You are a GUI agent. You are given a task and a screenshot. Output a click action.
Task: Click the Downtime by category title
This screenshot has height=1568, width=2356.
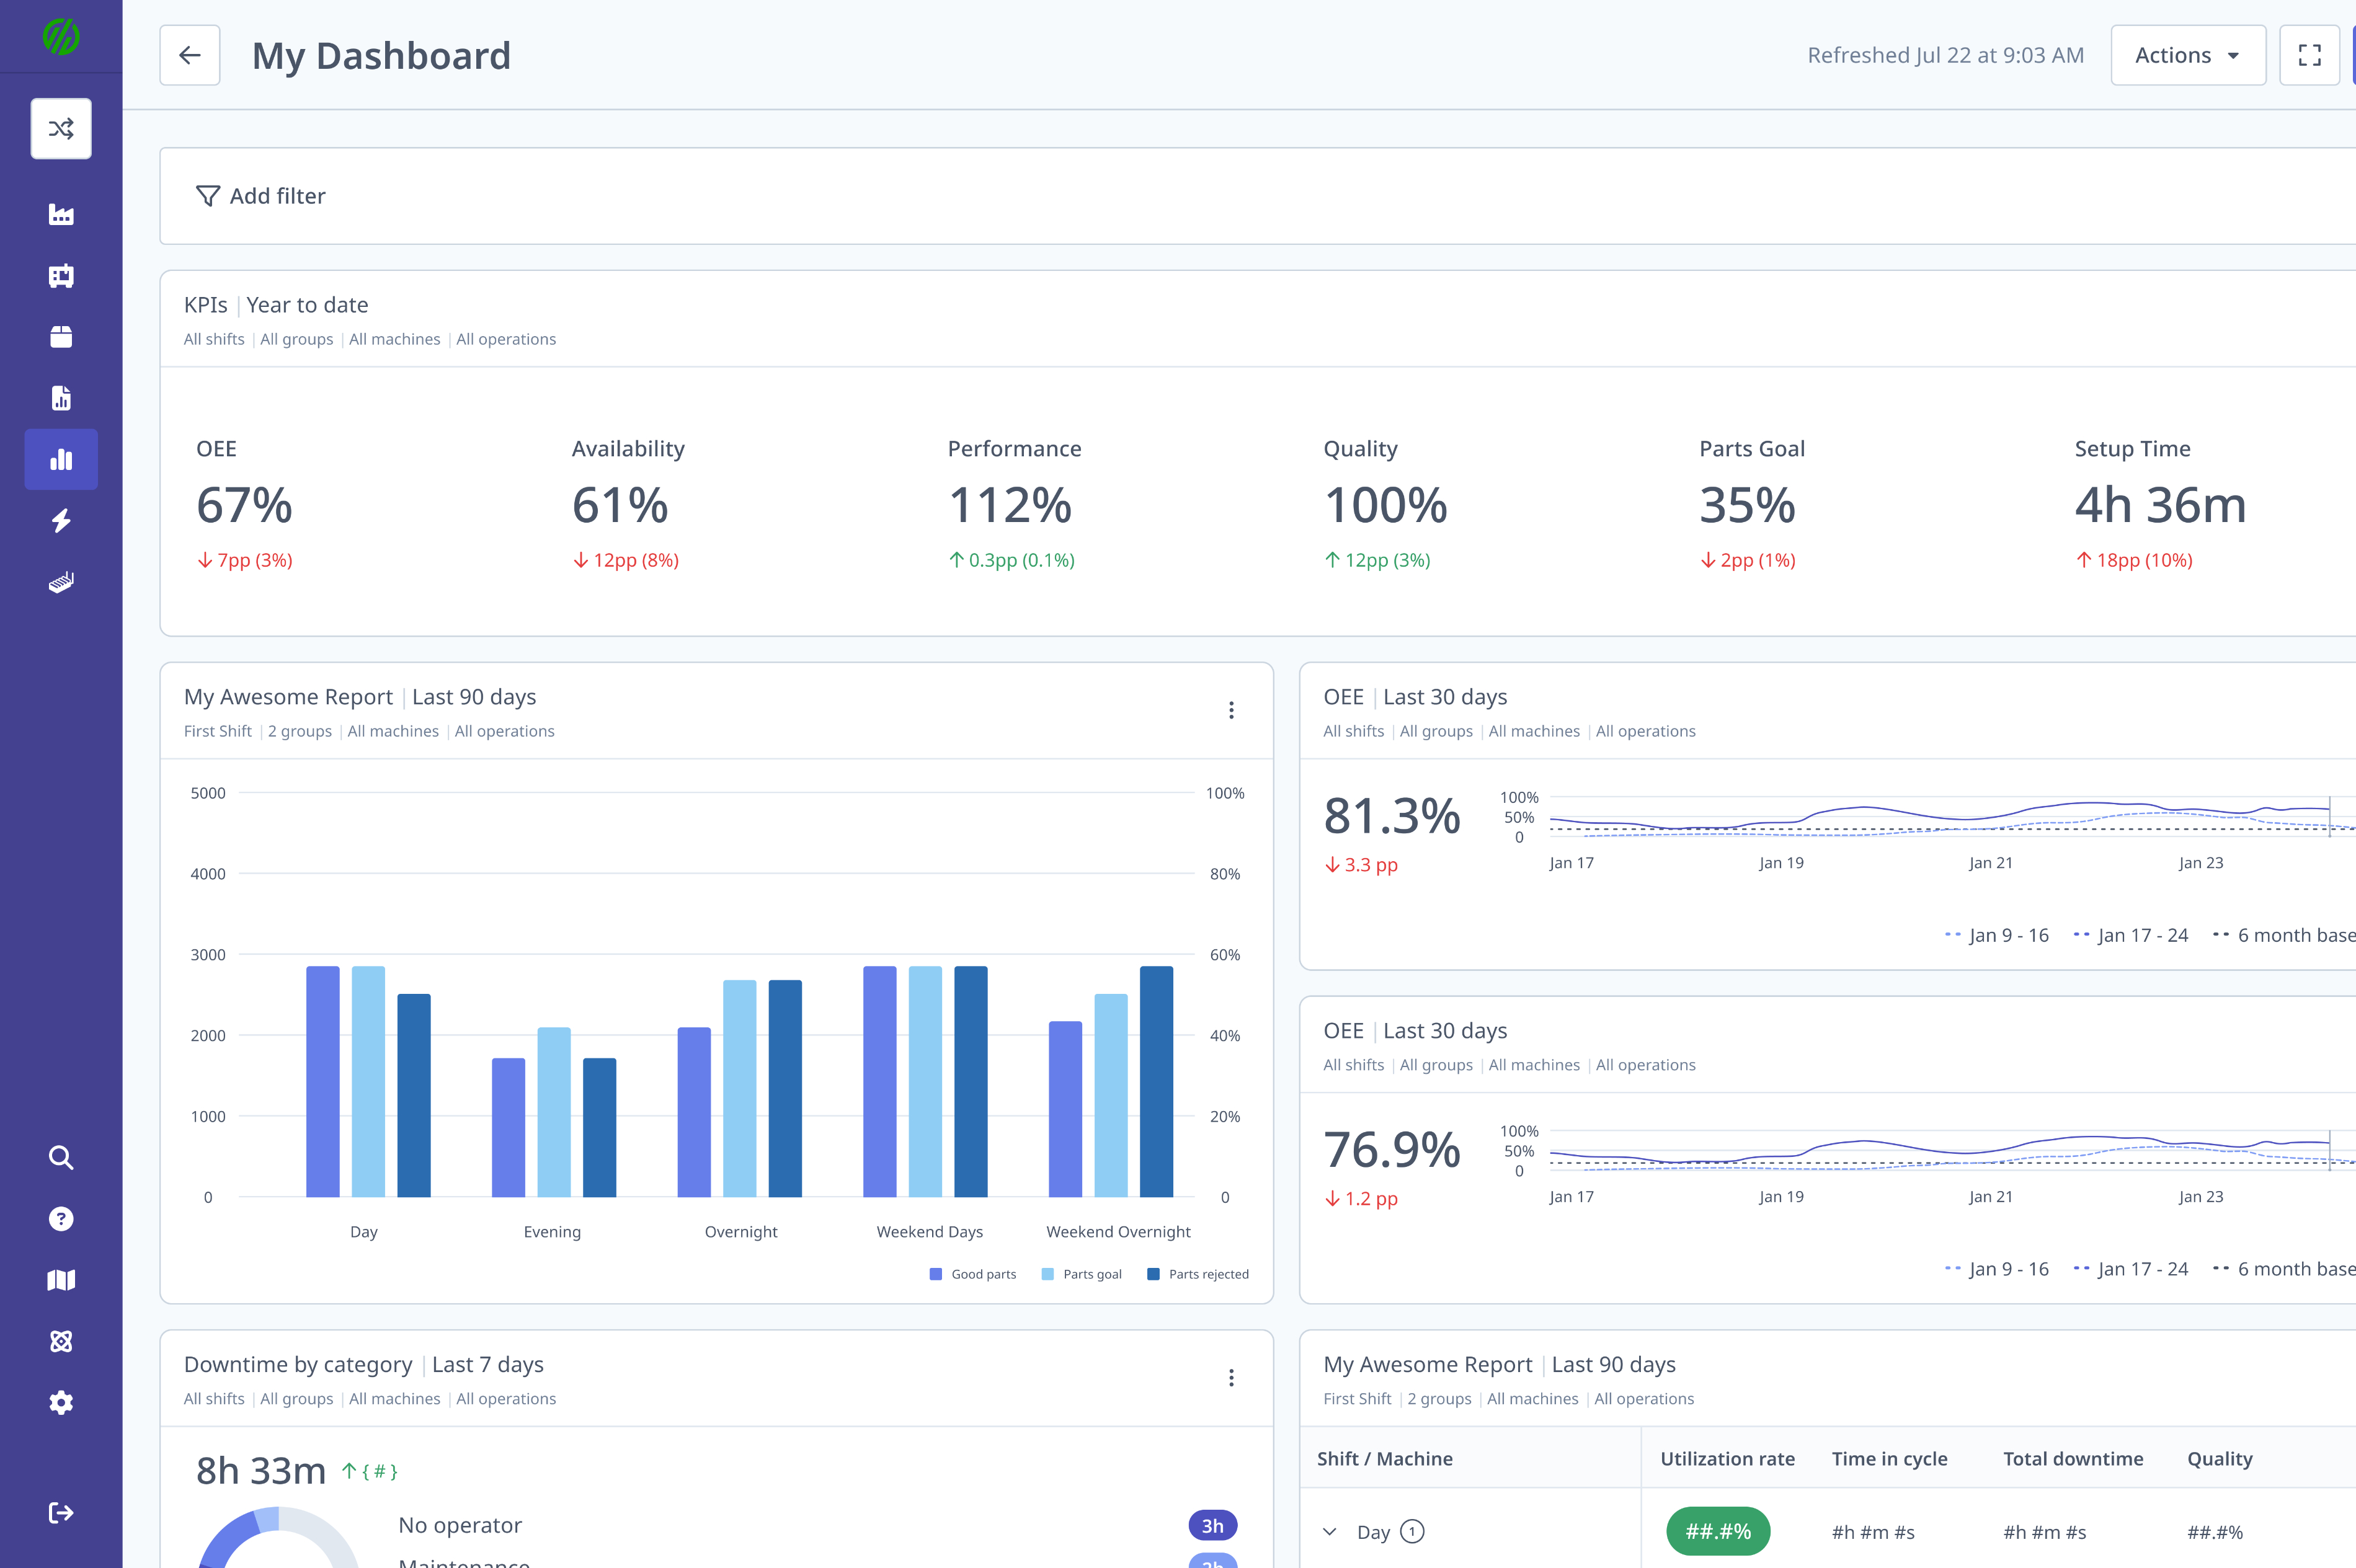[x=298, y=1365]
